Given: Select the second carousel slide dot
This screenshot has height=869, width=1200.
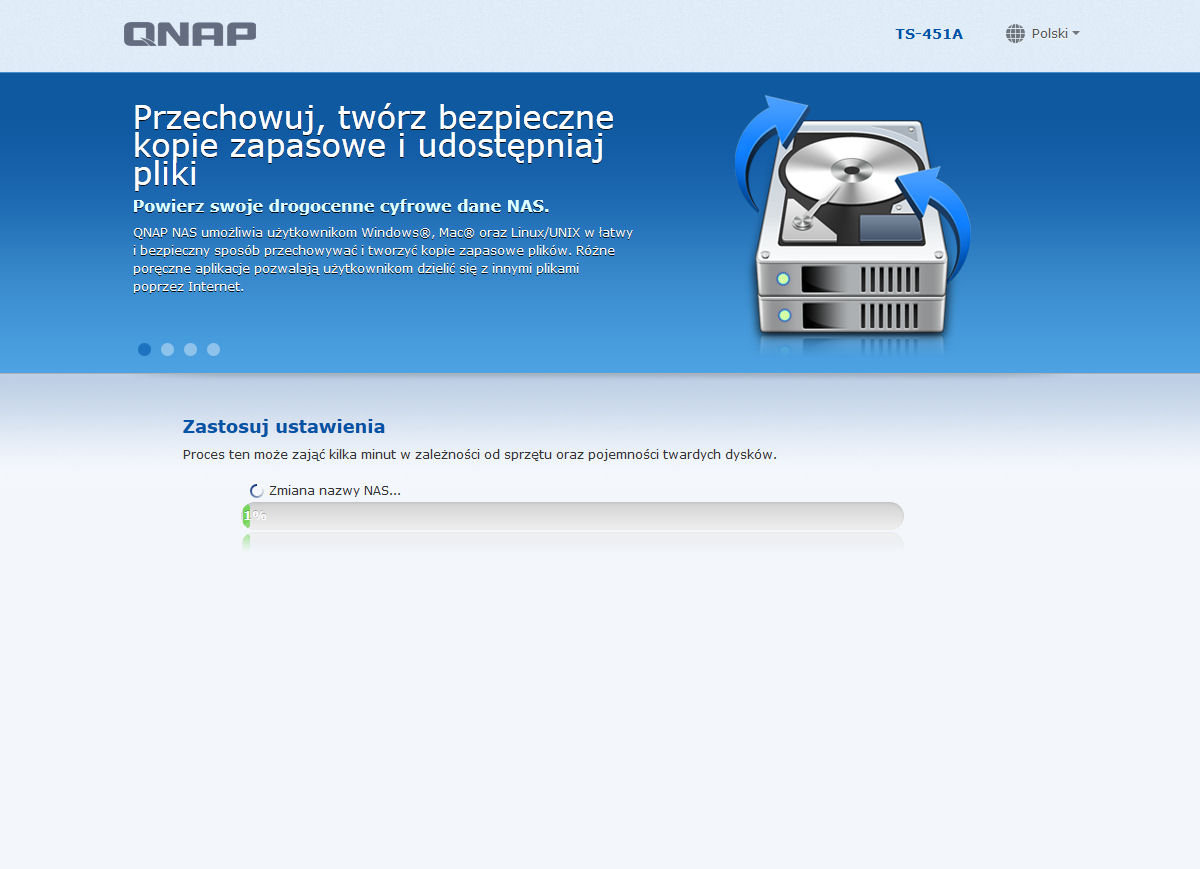Looking at the screenshot, I should point(167,349).
